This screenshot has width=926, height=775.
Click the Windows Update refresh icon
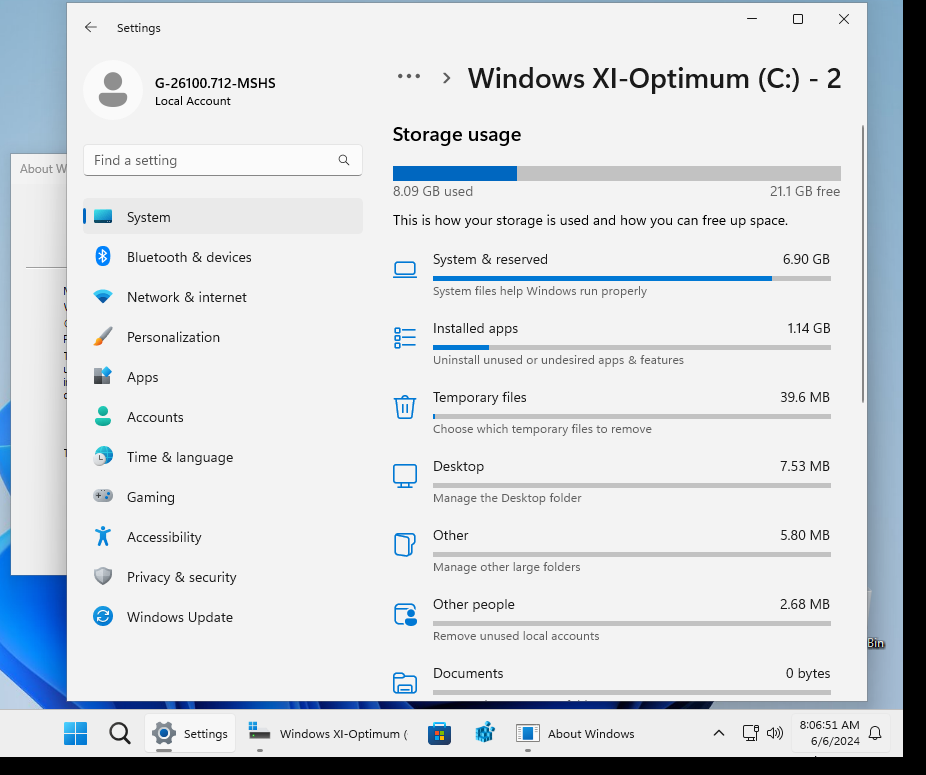coord(103,616)
